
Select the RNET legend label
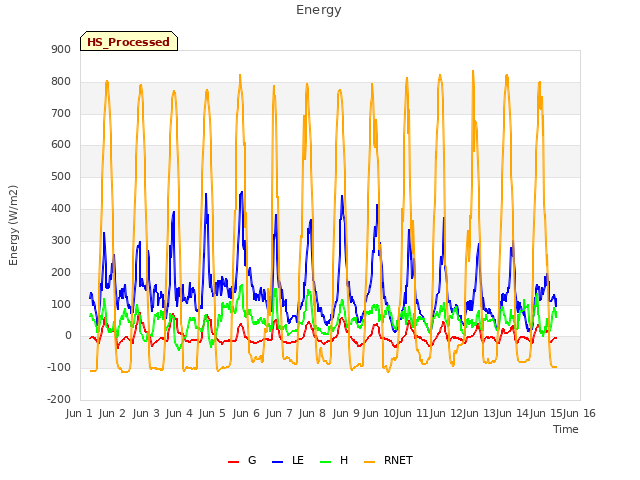tap(398, 460)
